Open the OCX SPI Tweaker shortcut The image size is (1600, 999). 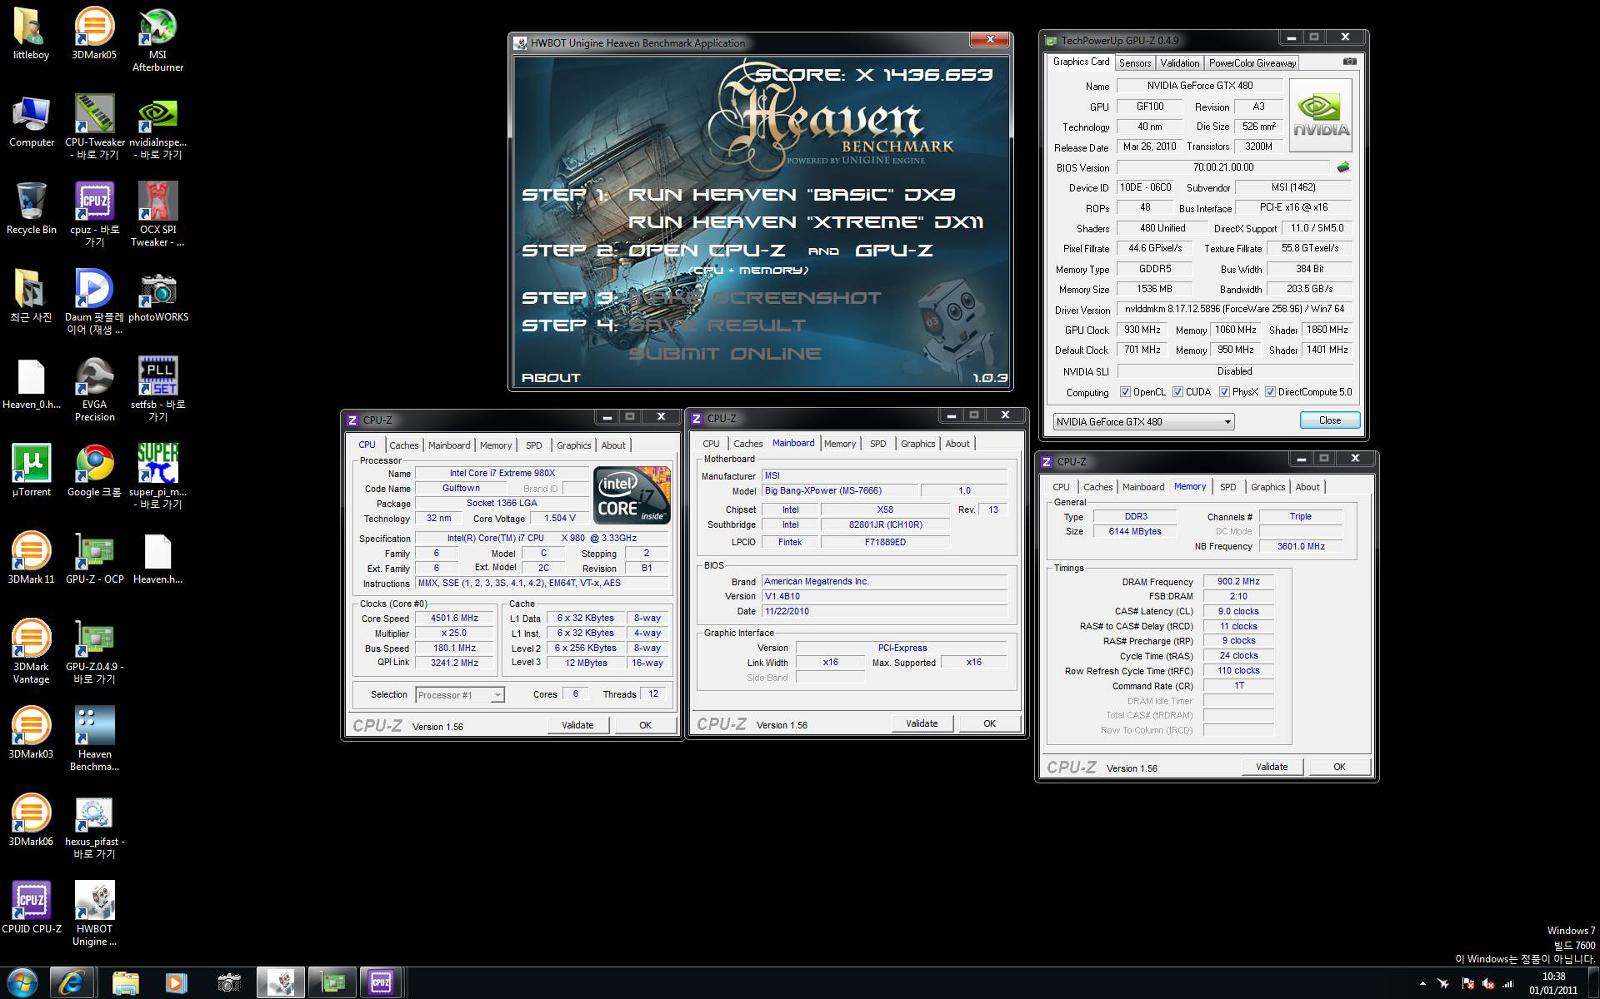[157, 215]
